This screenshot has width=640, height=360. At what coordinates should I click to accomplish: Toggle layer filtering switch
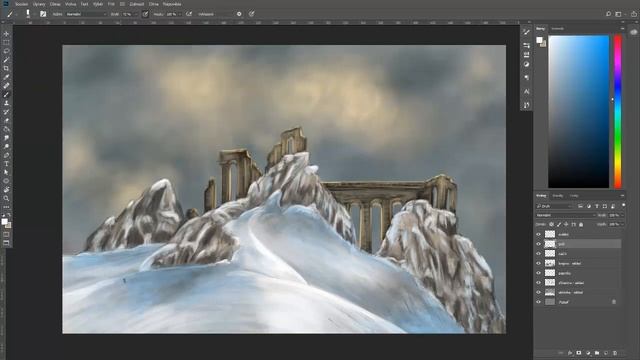(623, 205)
